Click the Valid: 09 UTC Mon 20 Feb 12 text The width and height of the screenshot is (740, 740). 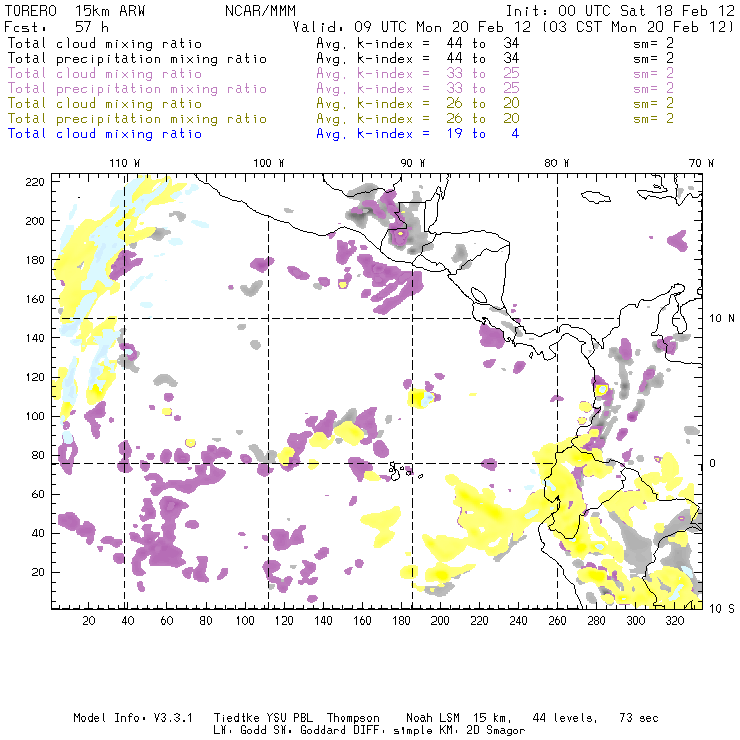[412, 27]
